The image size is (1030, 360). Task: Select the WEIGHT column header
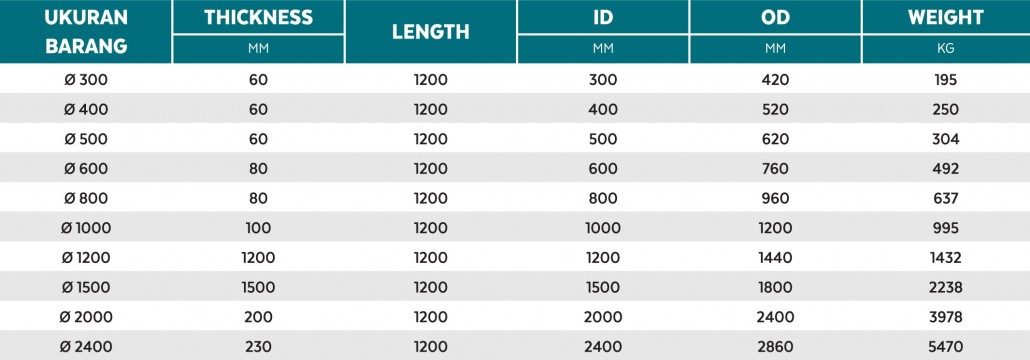click(x=946, y=17)
